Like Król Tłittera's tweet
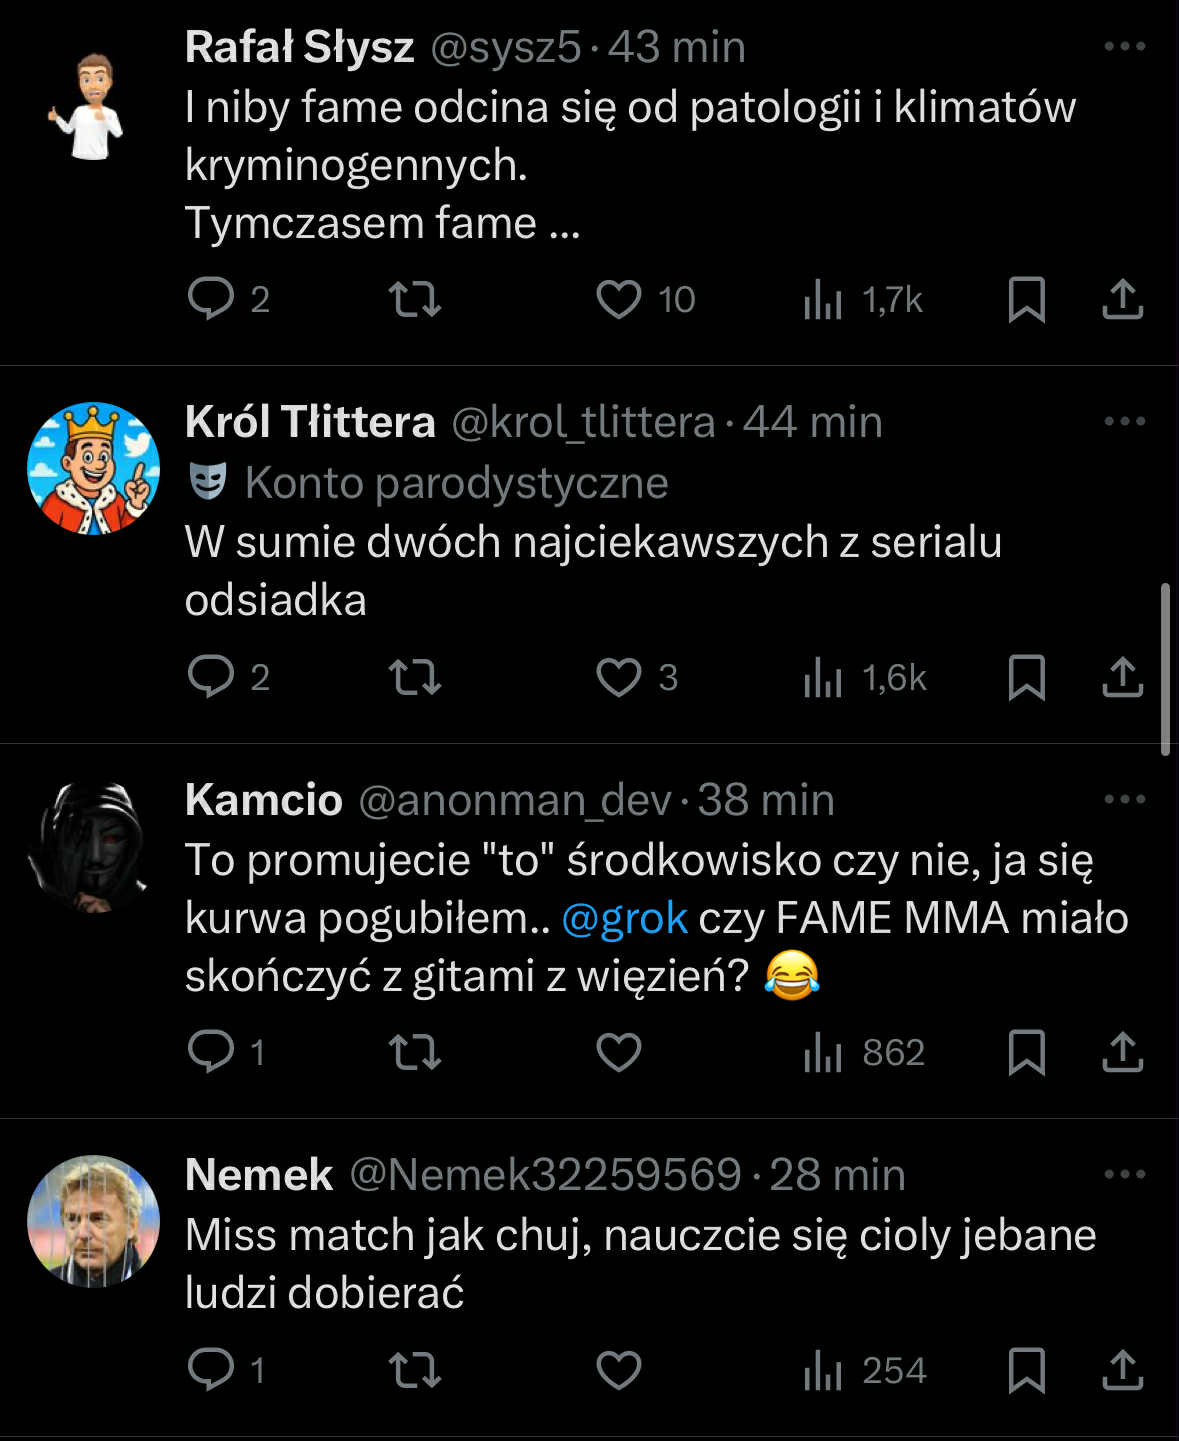1179x1441 pixels. click(619, 677)
